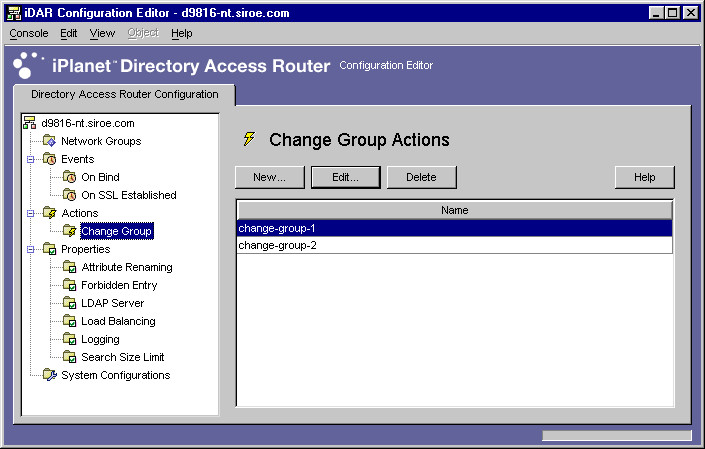Screen dimensions: 705x449
Task: Select the Properties tree label
Action: pos(85,249)
